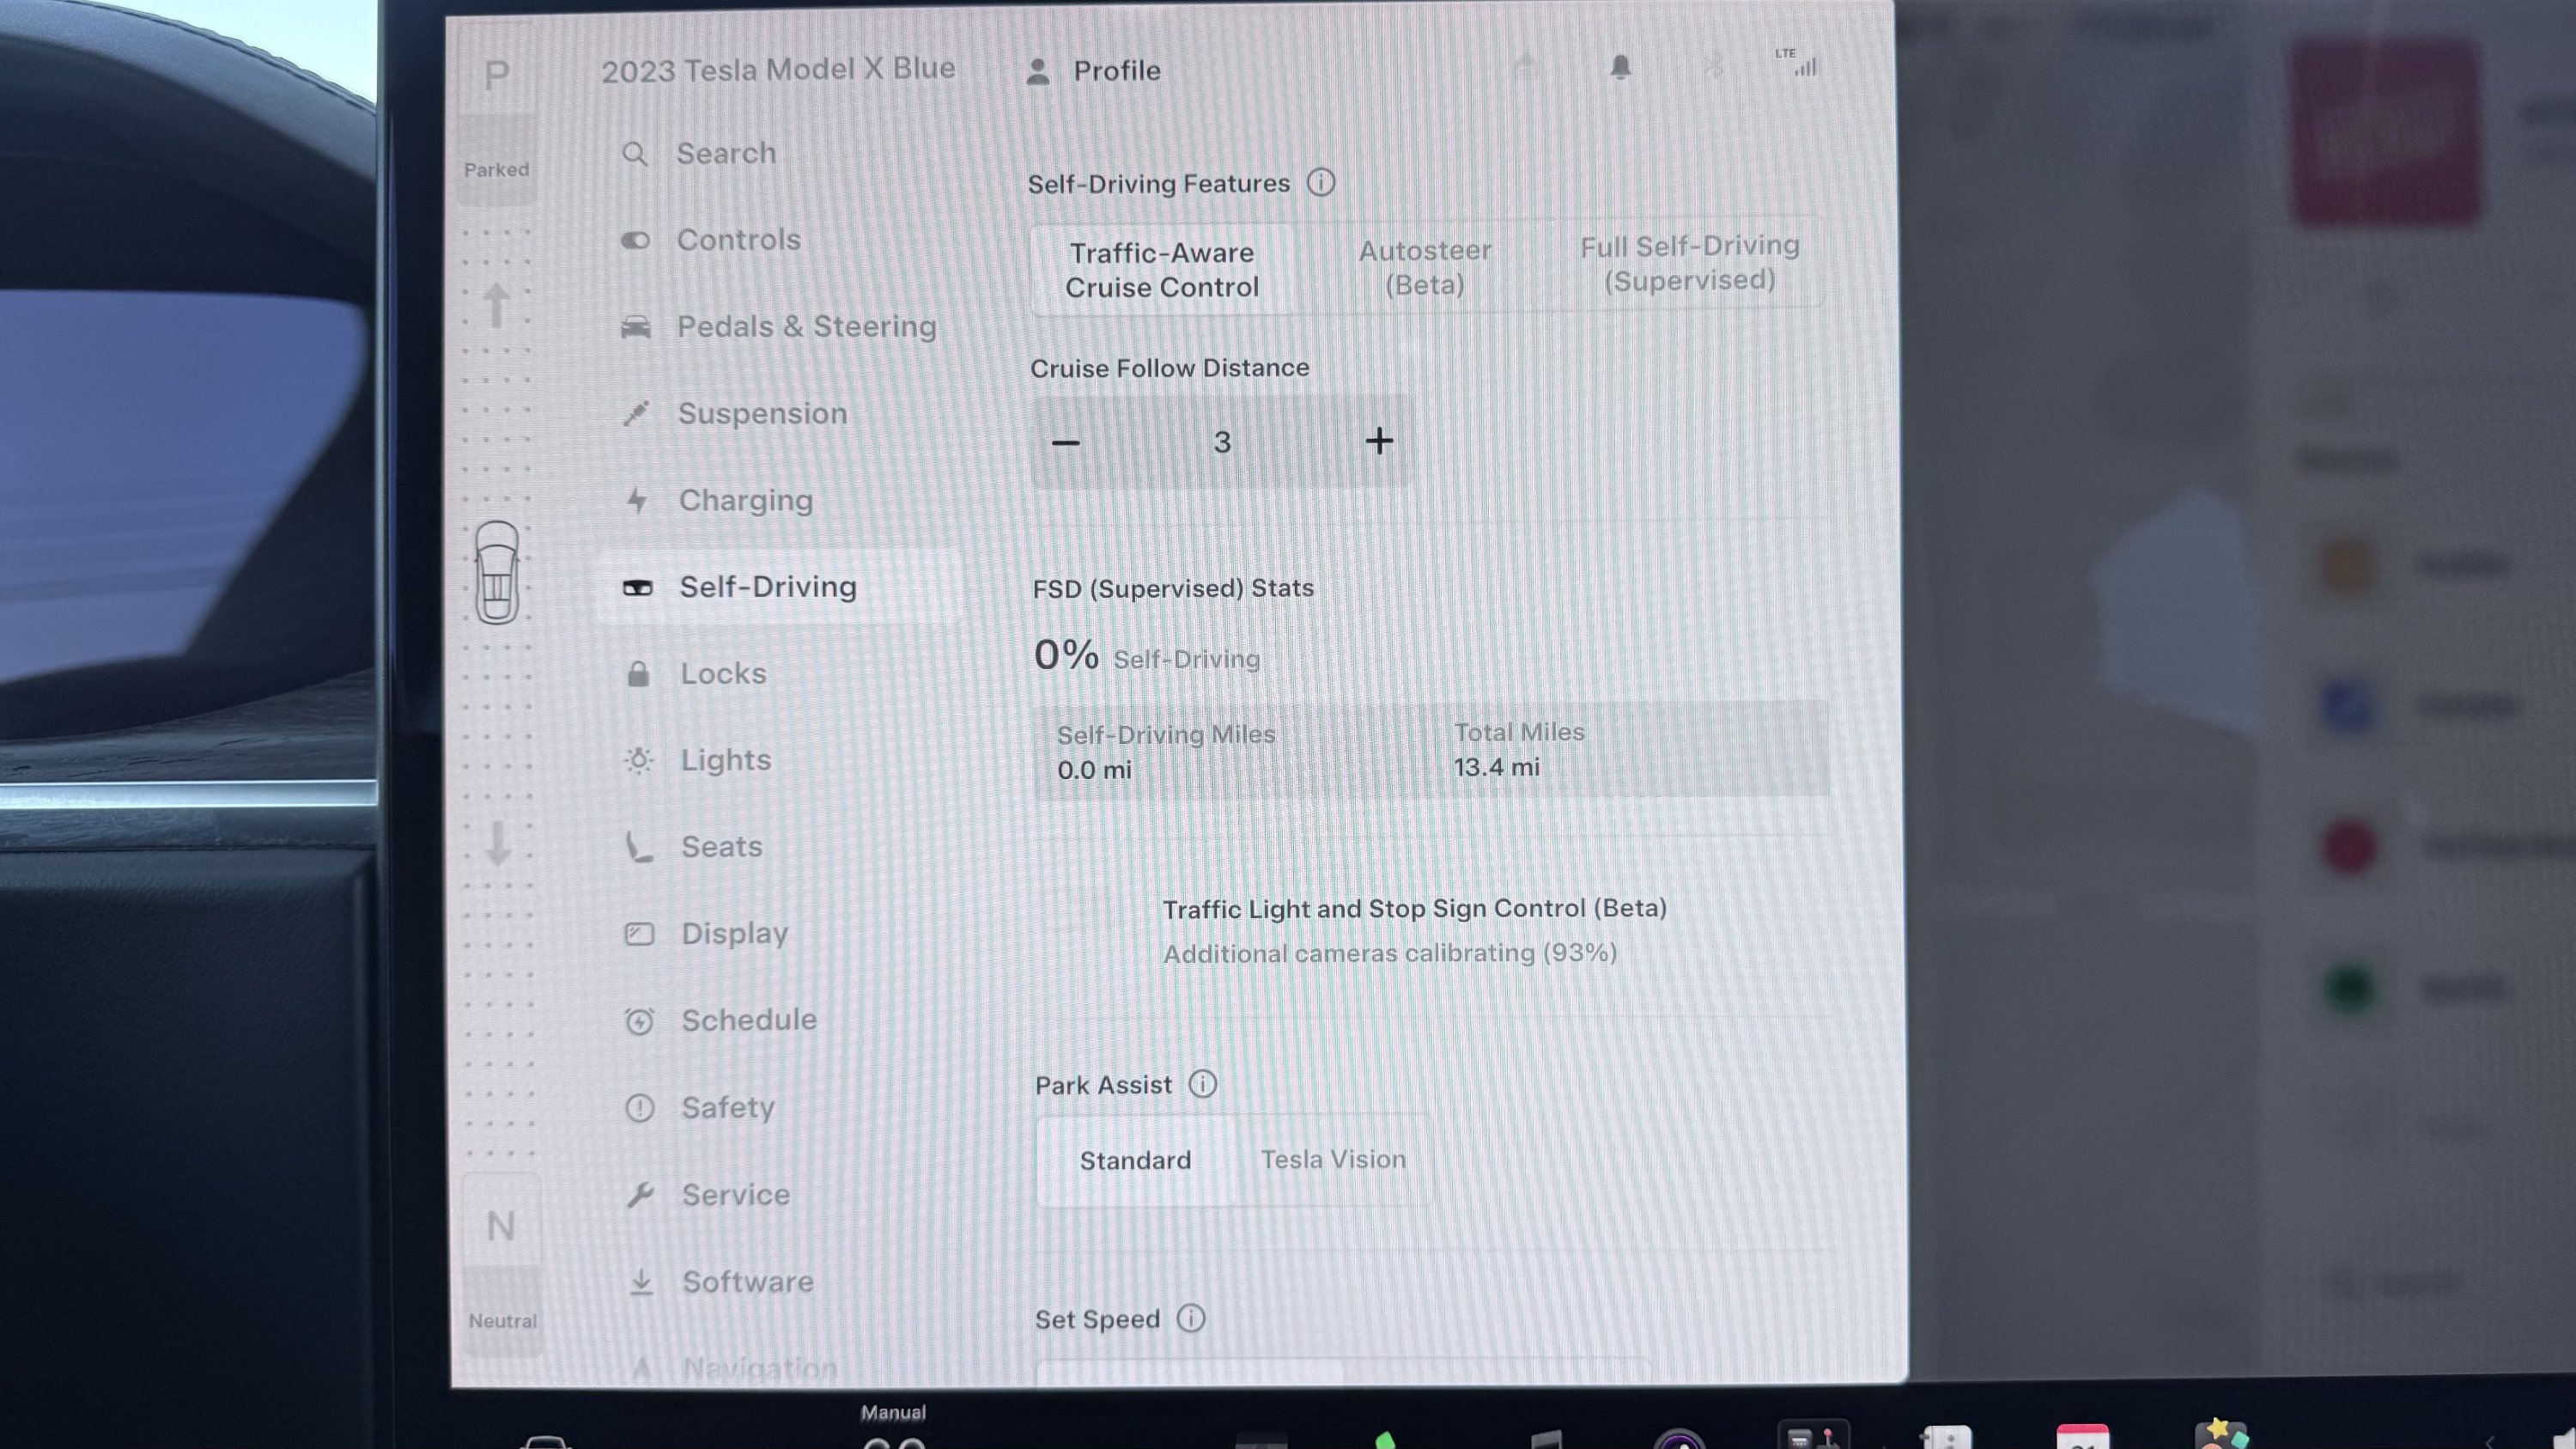Show Set Speed info icon
This screenshot has width=2576, height=1449.
click(1191, 1318)
